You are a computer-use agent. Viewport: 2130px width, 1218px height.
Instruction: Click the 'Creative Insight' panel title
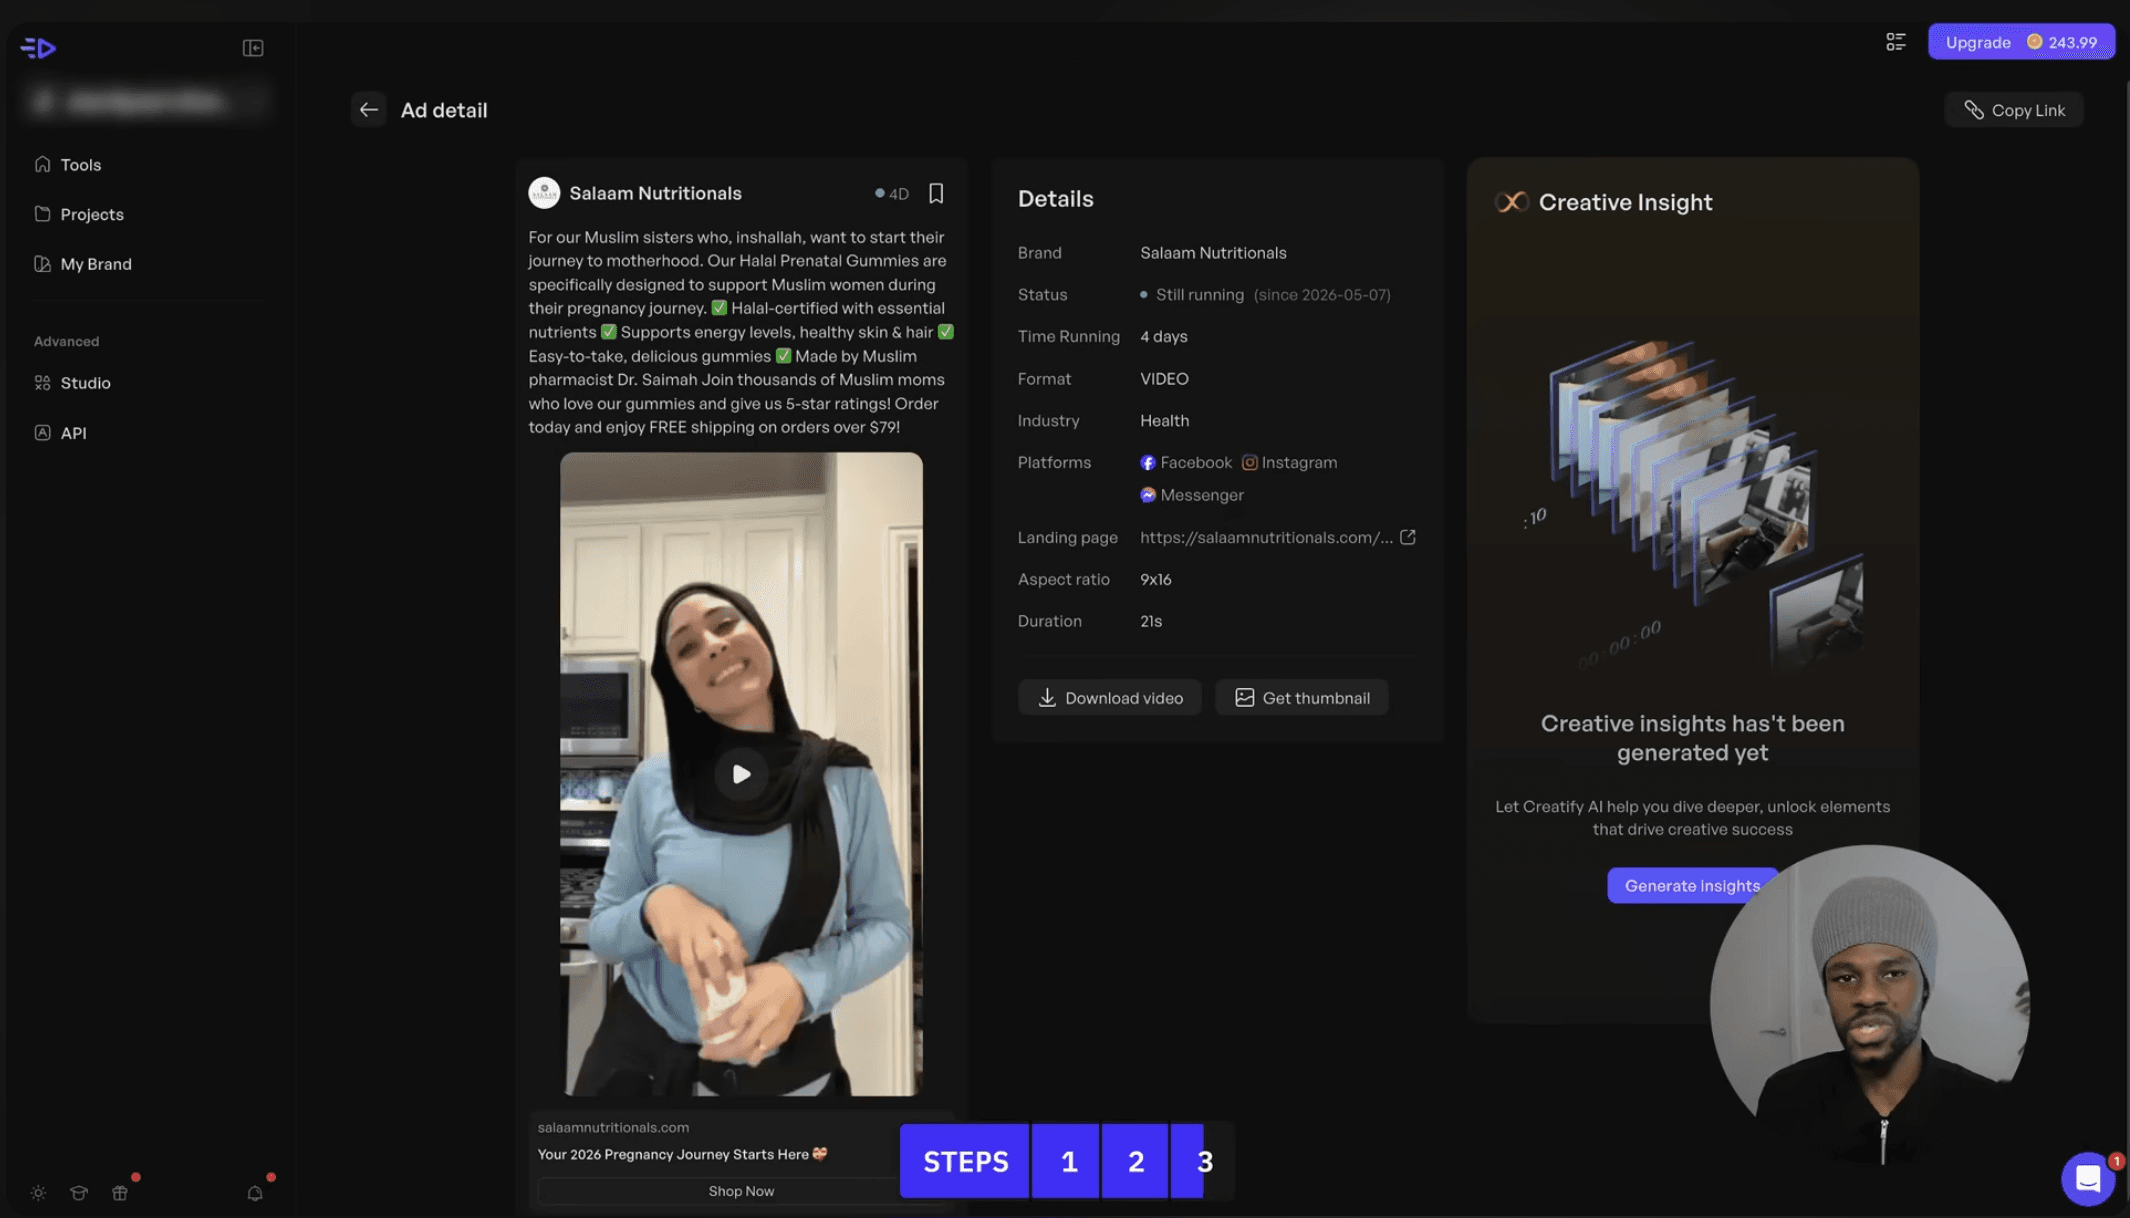1625,202
